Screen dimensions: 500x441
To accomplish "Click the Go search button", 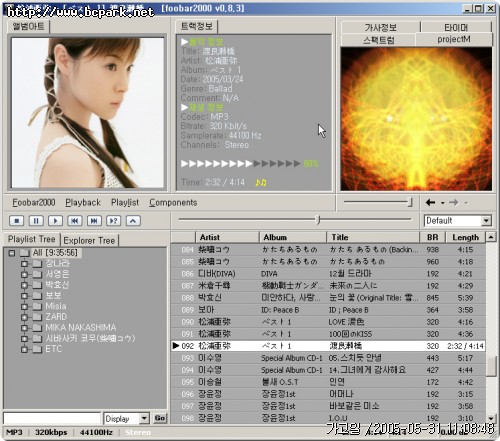I will tap(160, 418).
